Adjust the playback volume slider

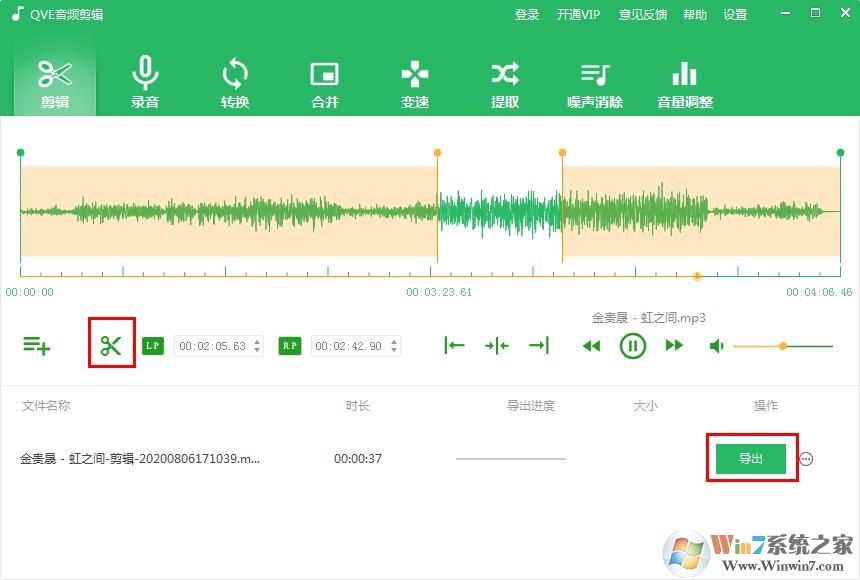coord(783,345)
